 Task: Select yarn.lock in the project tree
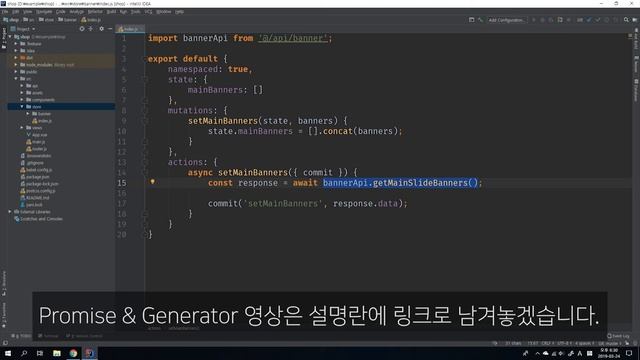[31, 204]
